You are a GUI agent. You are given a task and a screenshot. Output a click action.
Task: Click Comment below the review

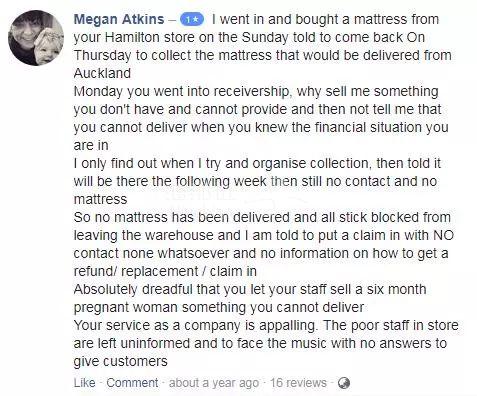coord(132,383)
